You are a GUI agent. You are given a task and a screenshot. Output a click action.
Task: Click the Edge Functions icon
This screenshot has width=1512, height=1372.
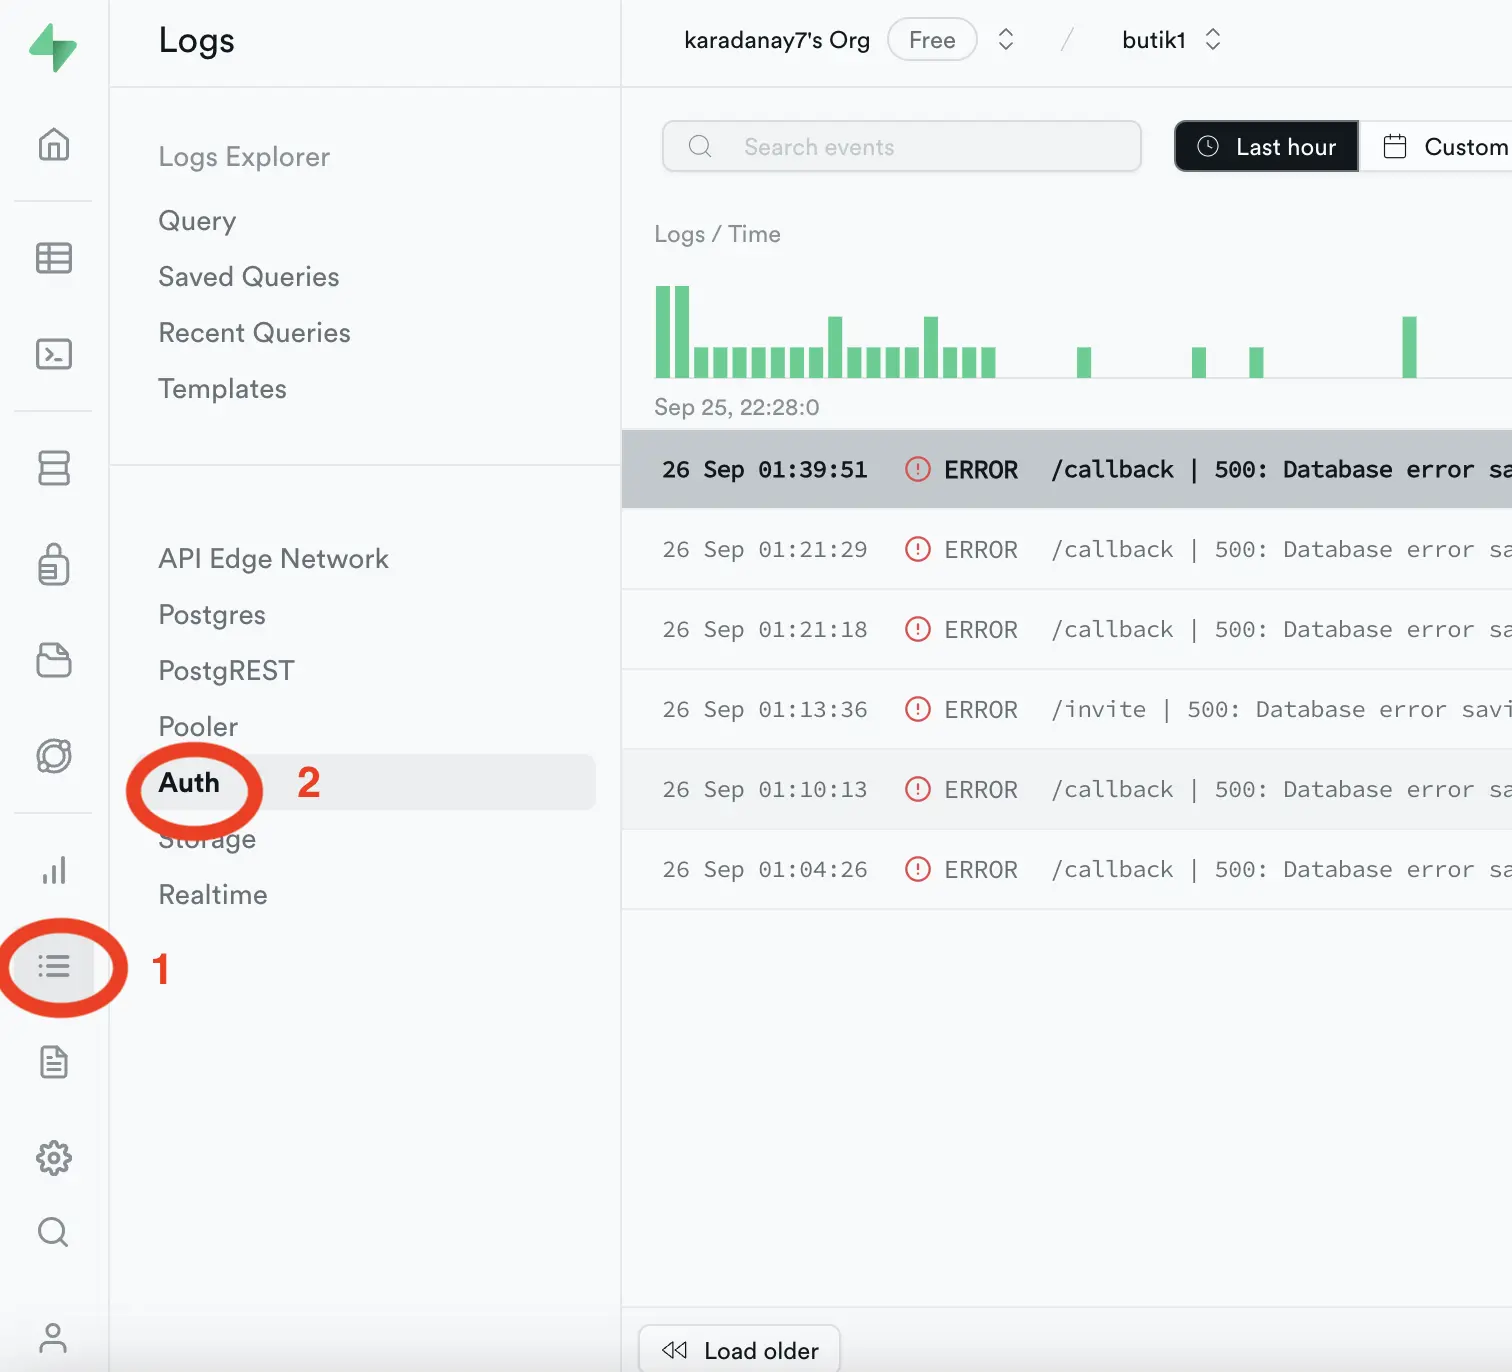click(x=54, y=756)
